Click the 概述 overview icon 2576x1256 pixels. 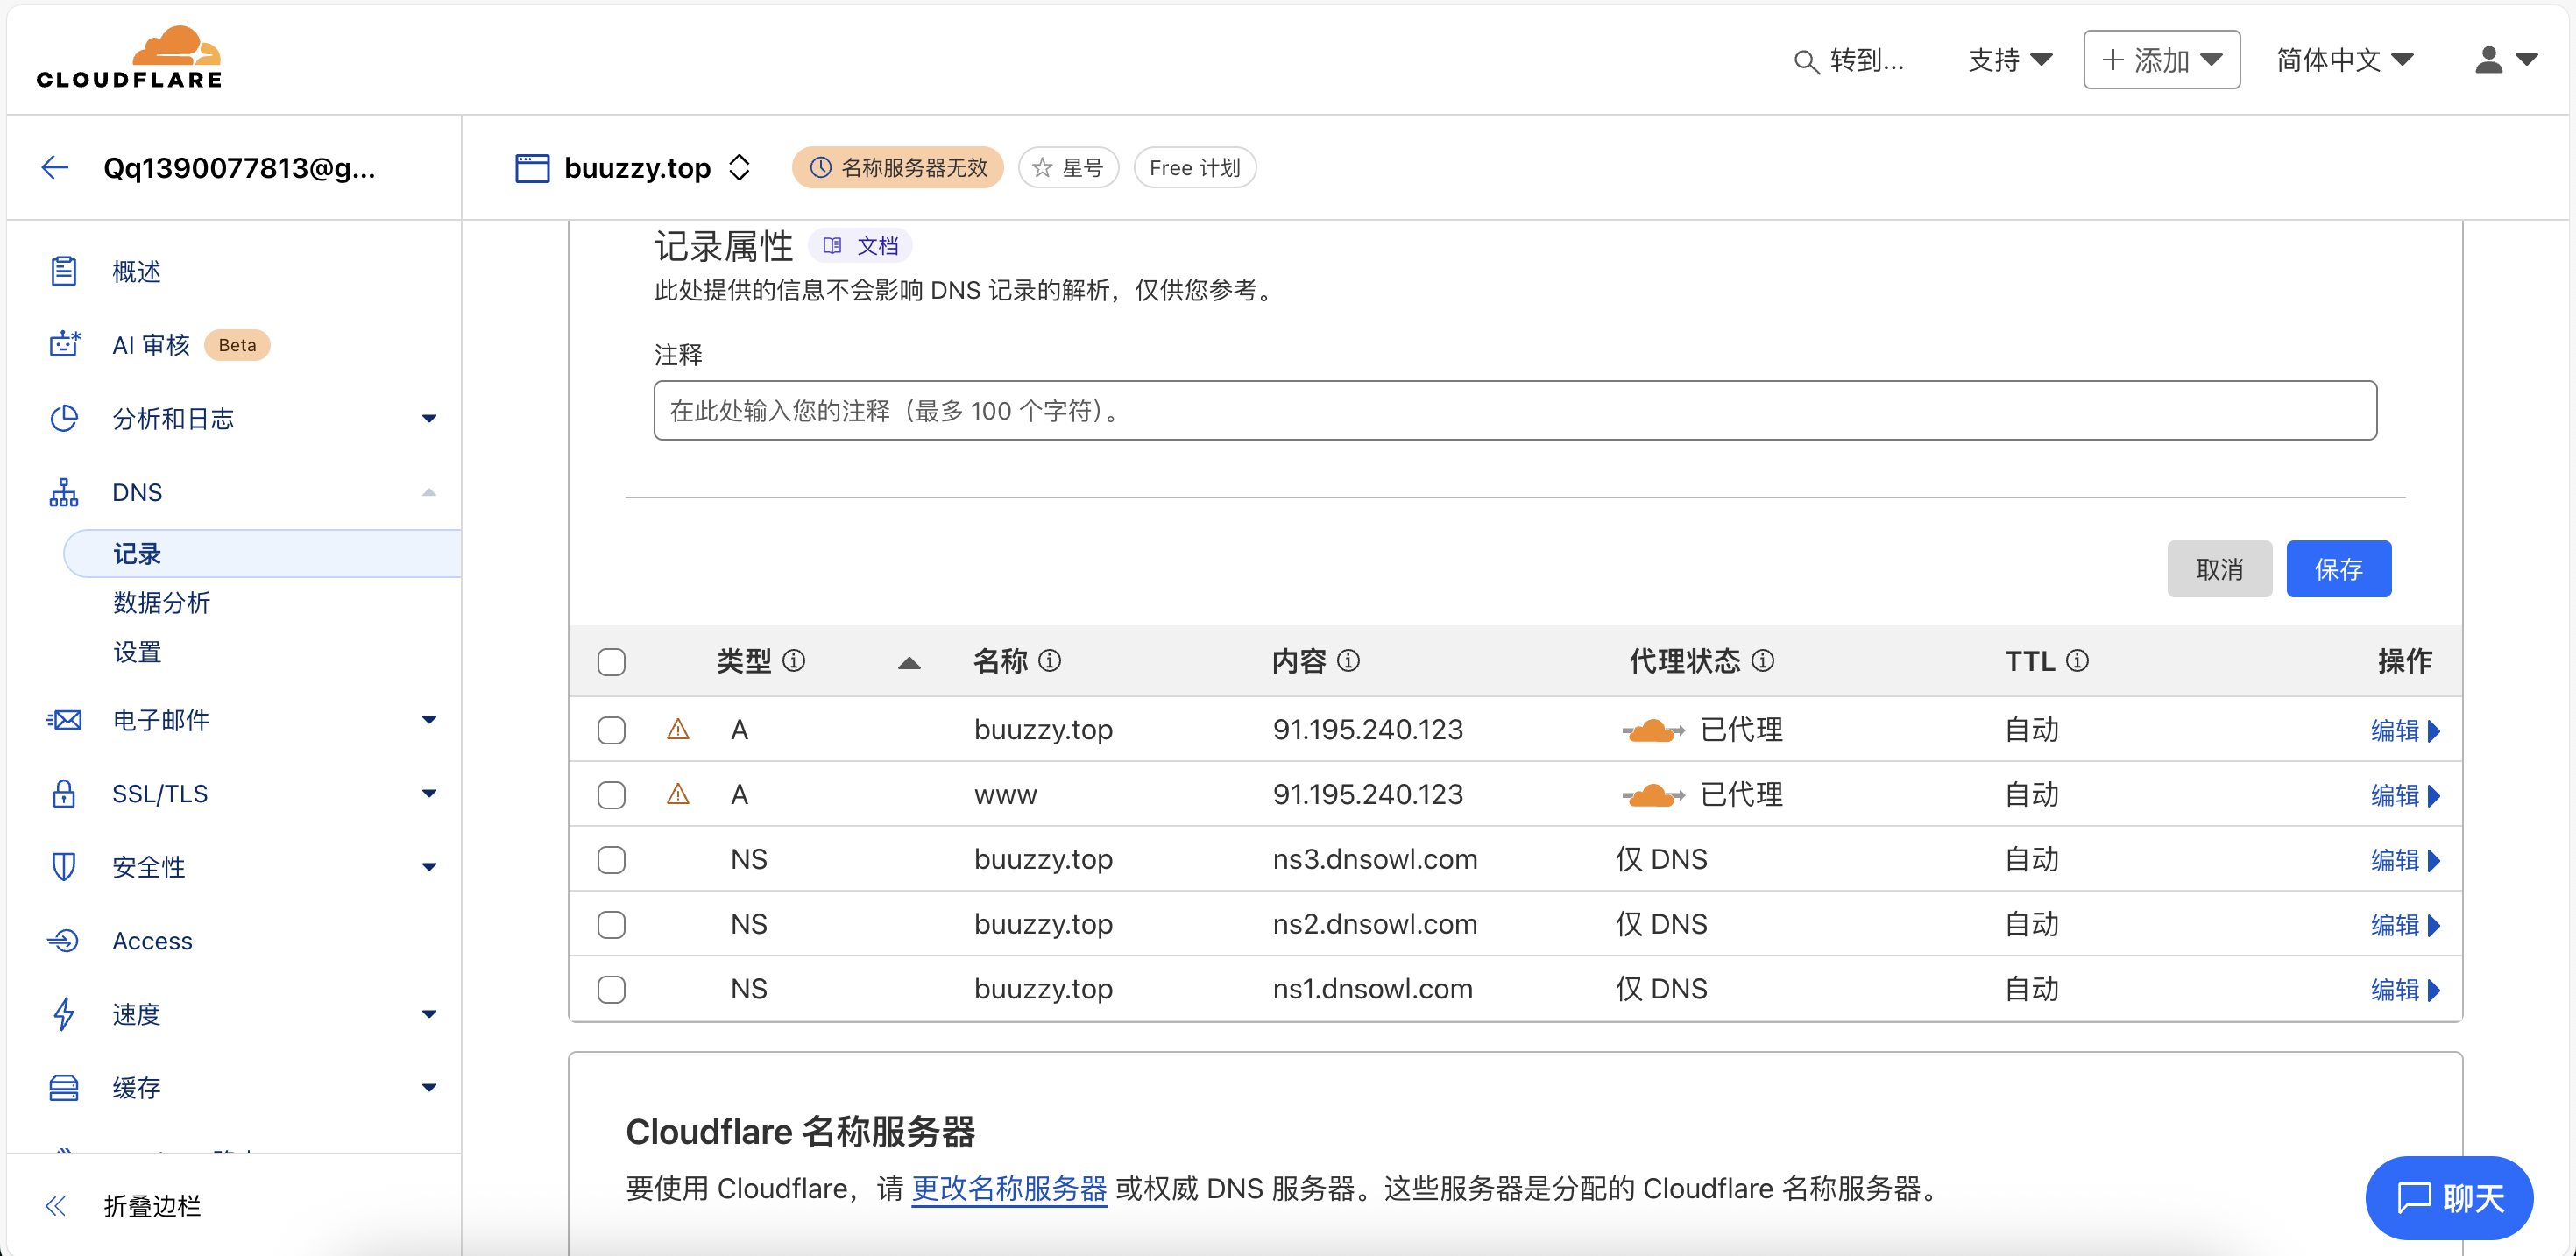pos(64,271)
